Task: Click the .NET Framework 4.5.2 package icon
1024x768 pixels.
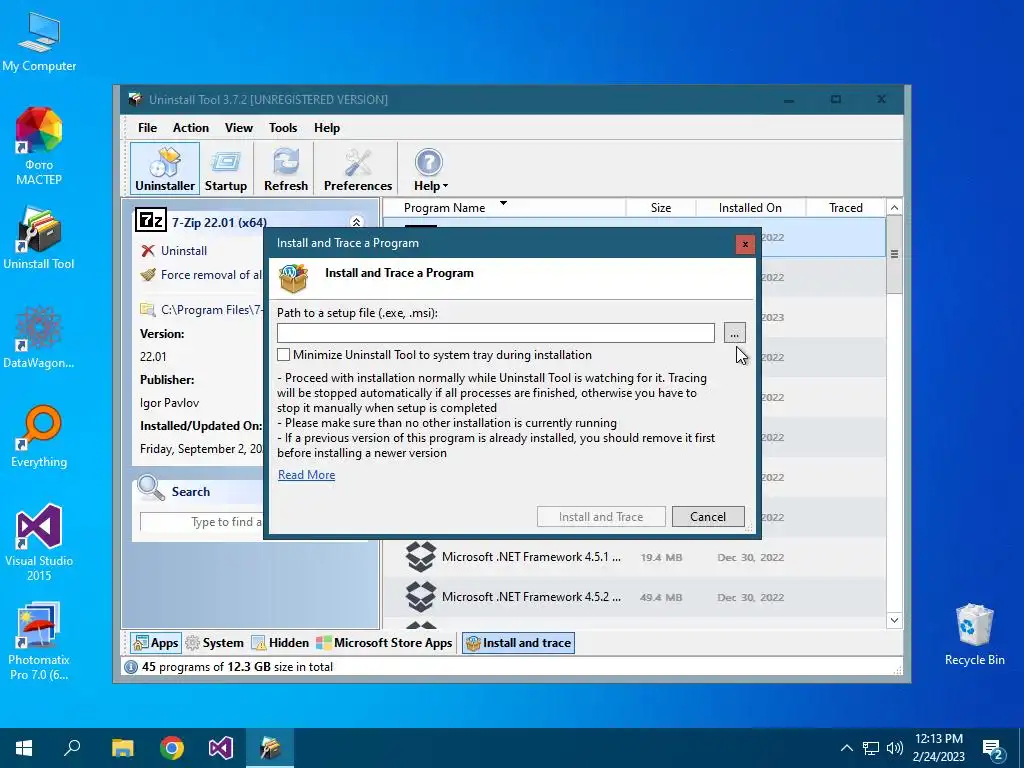Action: coord(421,596)
